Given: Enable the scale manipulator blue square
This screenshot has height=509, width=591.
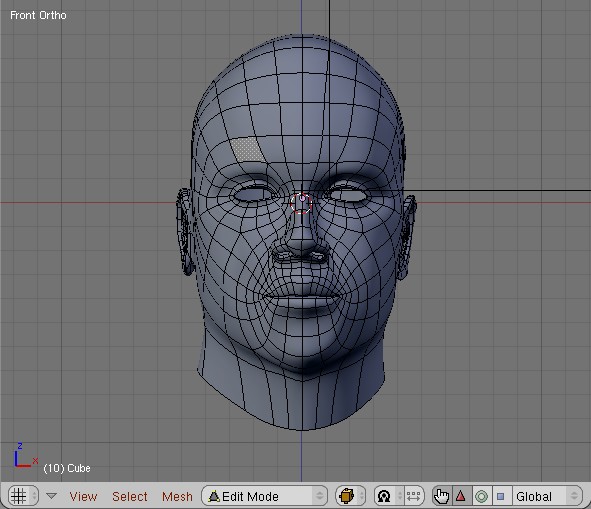Looking at the screenshot, I should (x=501, y=496).
